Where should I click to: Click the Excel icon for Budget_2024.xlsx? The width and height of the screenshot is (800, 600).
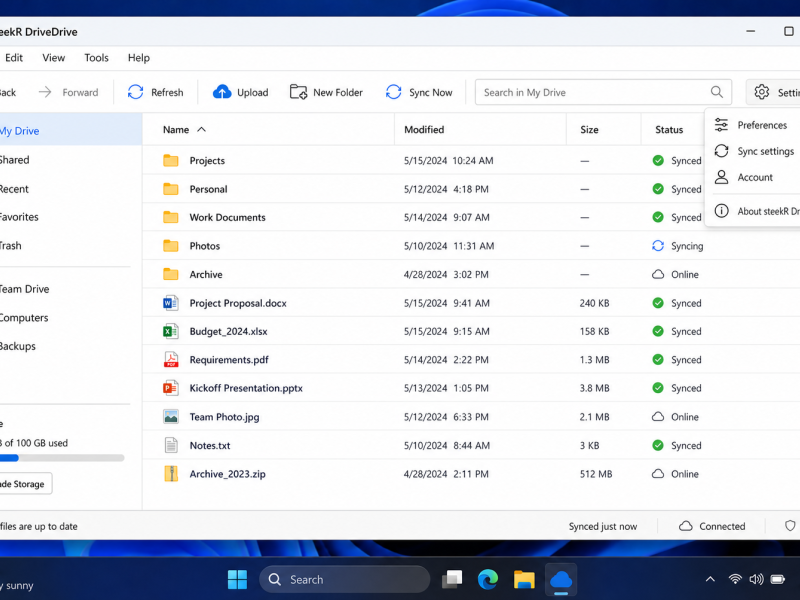point(170,331)
